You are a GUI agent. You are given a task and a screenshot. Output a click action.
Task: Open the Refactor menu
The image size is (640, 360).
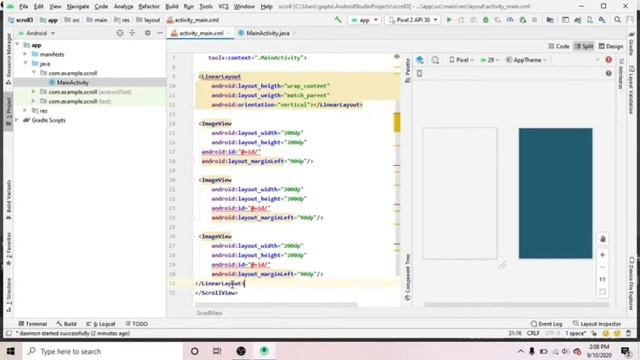(x=149, y=7)
